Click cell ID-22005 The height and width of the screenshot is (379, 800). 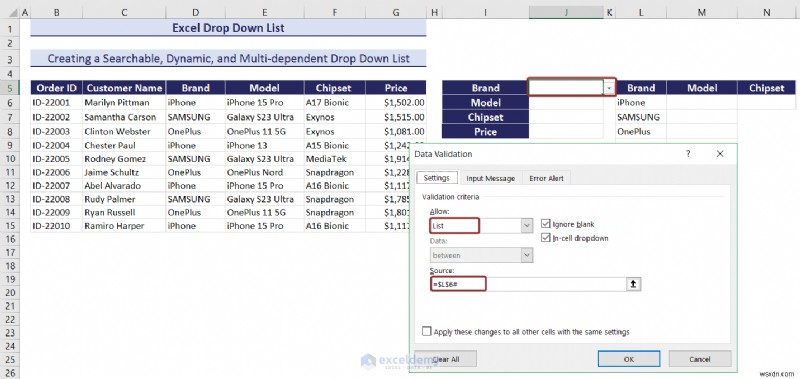point(56,159)
